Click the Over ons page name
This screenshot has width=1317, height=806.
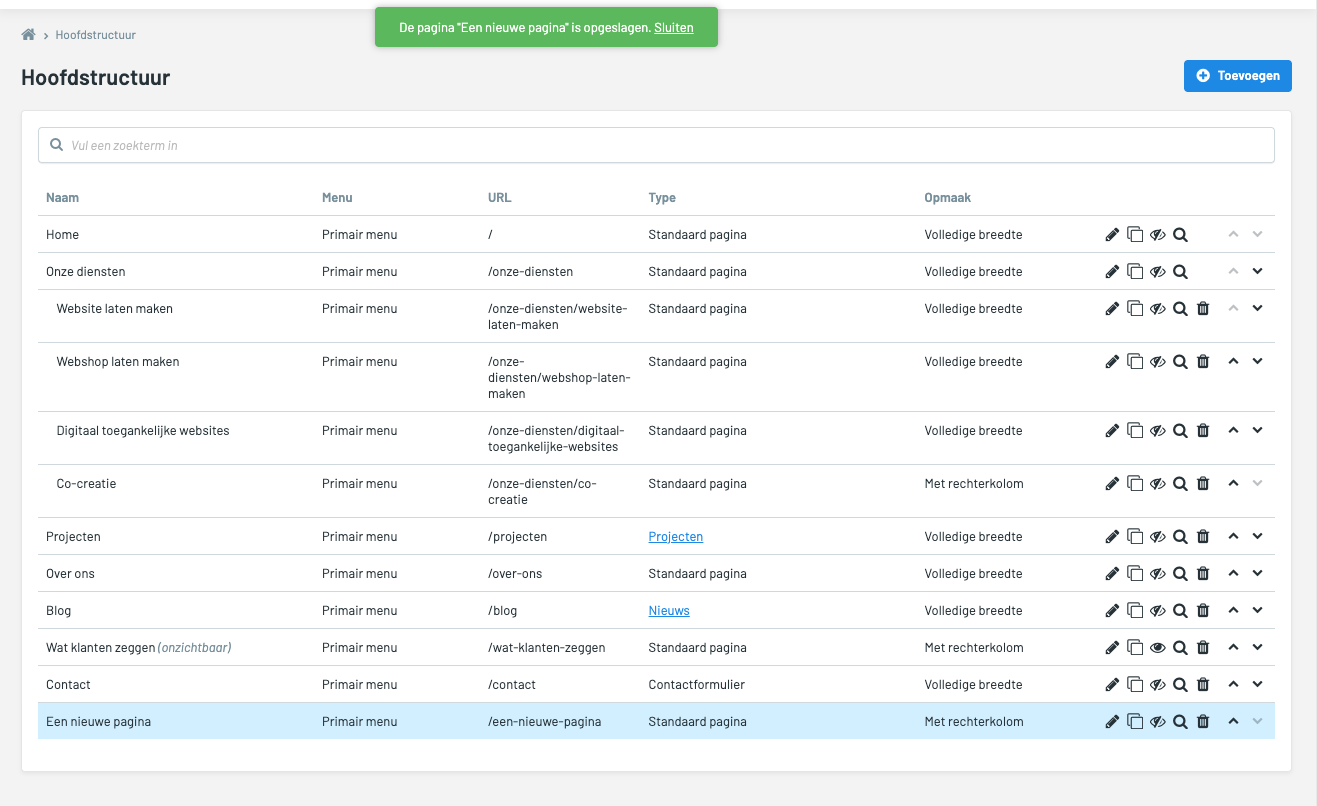[x=70, y=574]
